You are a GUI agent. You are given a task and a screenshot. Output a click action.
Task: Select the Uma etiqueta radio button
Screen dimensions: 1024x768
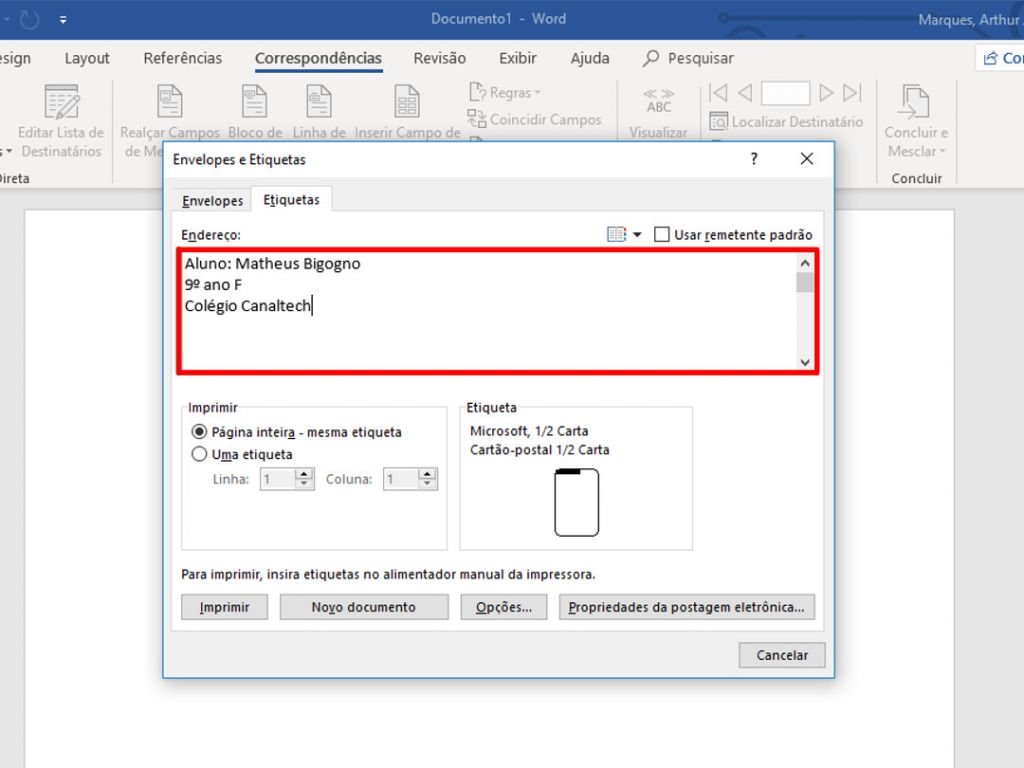pos(199,454)
